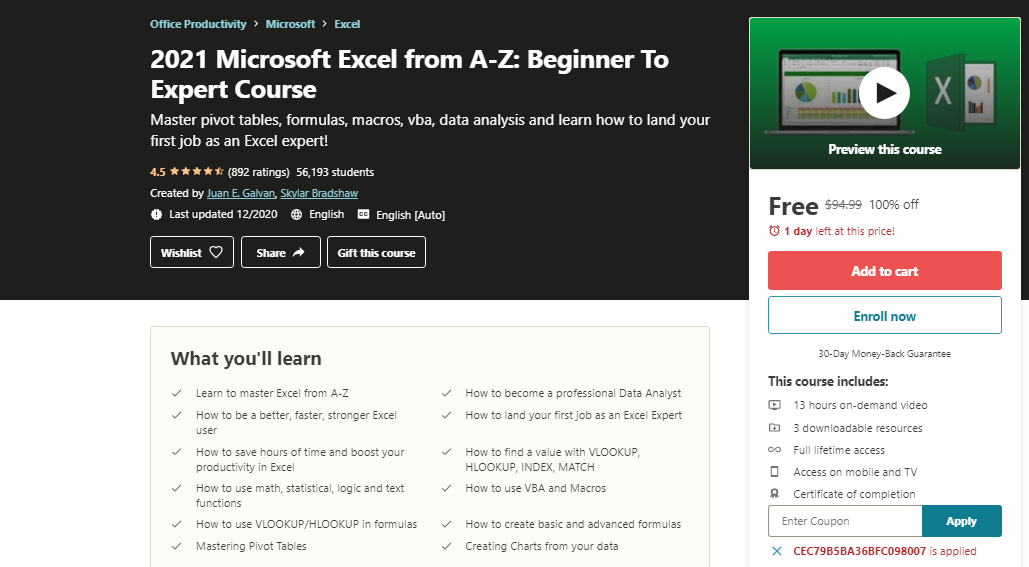Apply the coupon code
The height and width of the screenshot is (567, 1029).
pyautogui.click(x=961, y=521)
